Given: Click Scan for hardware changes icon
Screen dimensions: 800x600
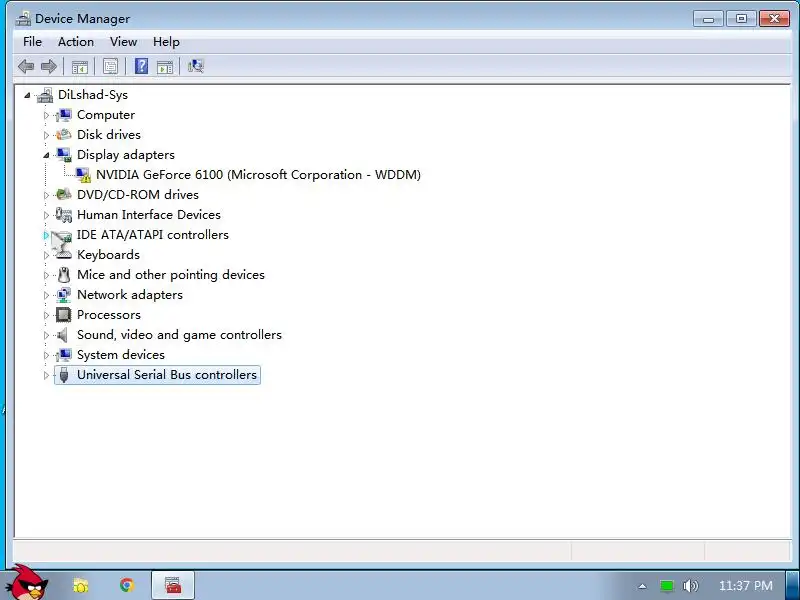Looking at the screenshot, I should (x=195, y=66).
